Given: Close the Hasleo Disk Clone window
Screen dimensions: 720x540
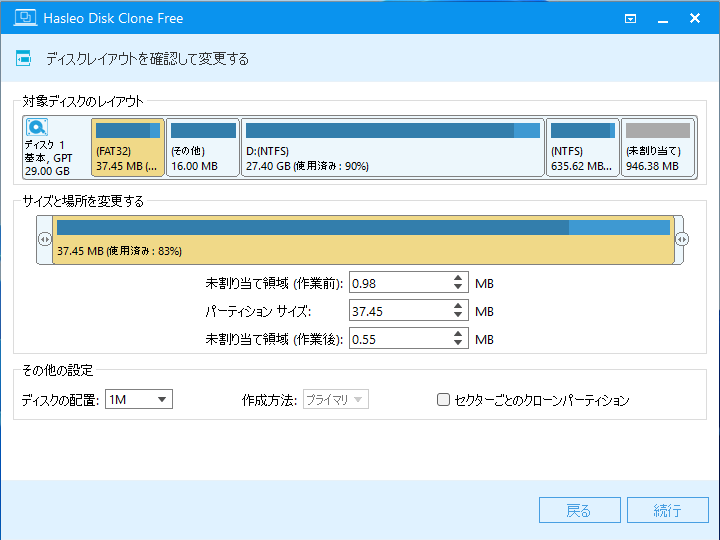Looking at the screenshot, I should (x=695, y=18).
